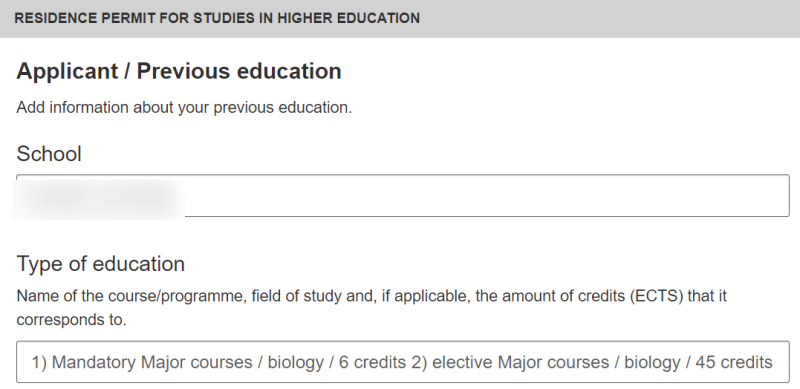800x389 pixels.
Task: Click the word Applicant in the heading
Action: 67,71
